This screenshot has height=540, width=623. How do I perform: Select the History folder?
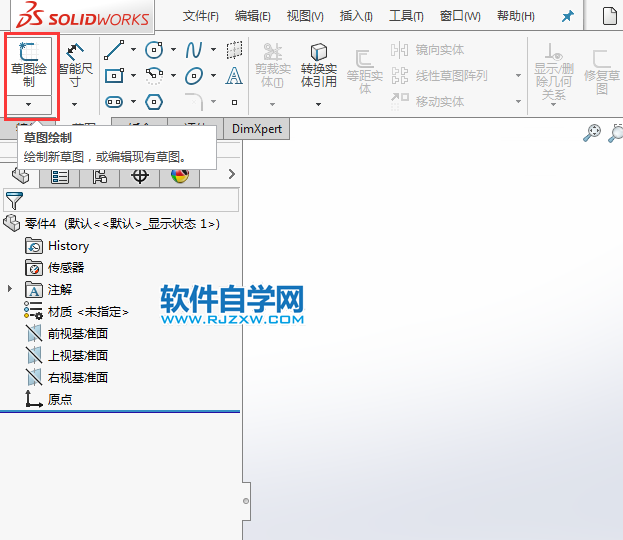click(x=57, y=246)
